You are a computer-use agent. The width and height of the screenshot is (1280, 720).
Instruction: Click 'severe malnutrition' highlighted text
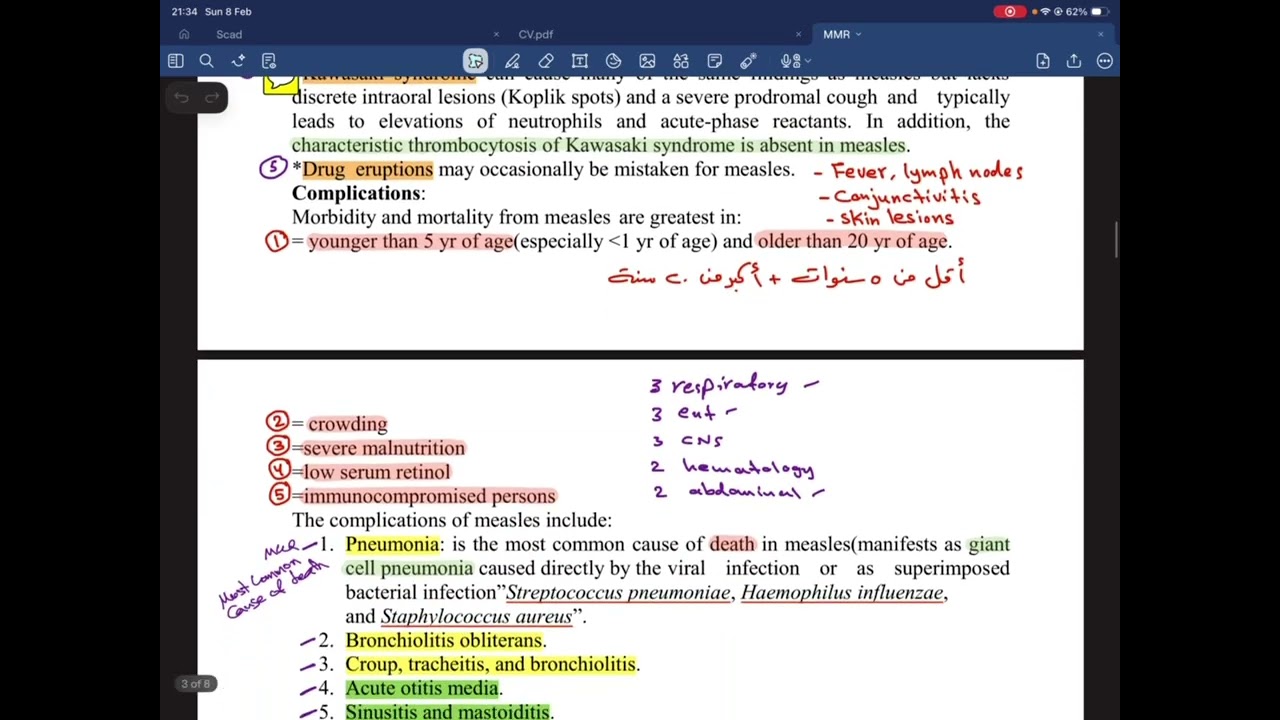[384, 448]
